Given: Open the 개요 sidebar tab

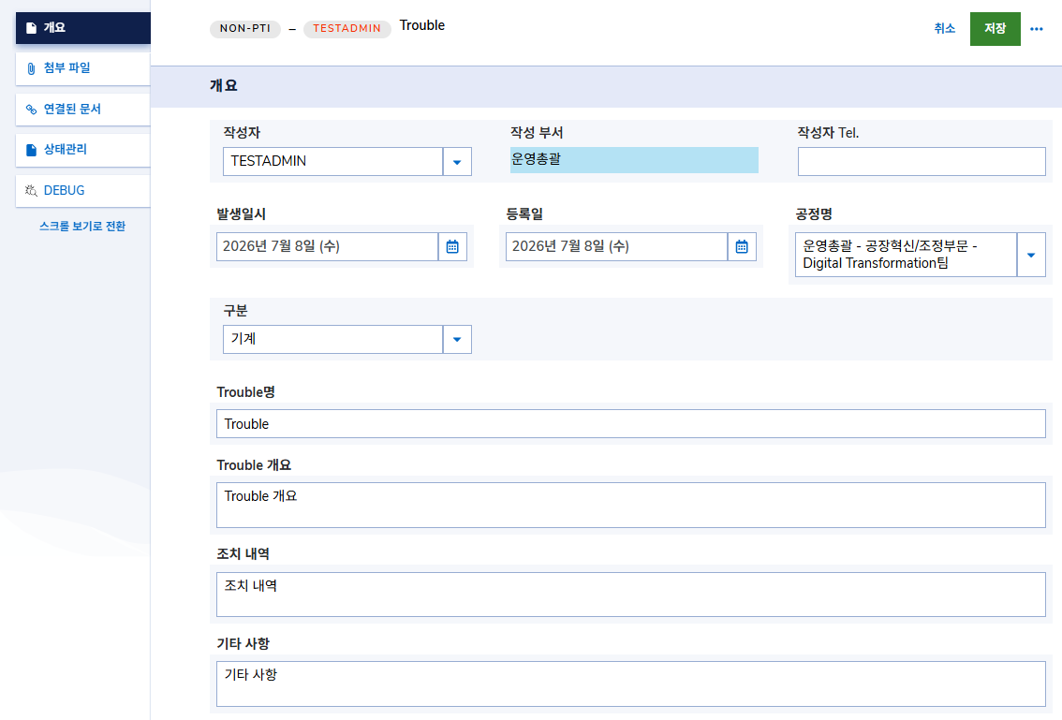Looking at the screenshot, I should [x=83, y=28].
